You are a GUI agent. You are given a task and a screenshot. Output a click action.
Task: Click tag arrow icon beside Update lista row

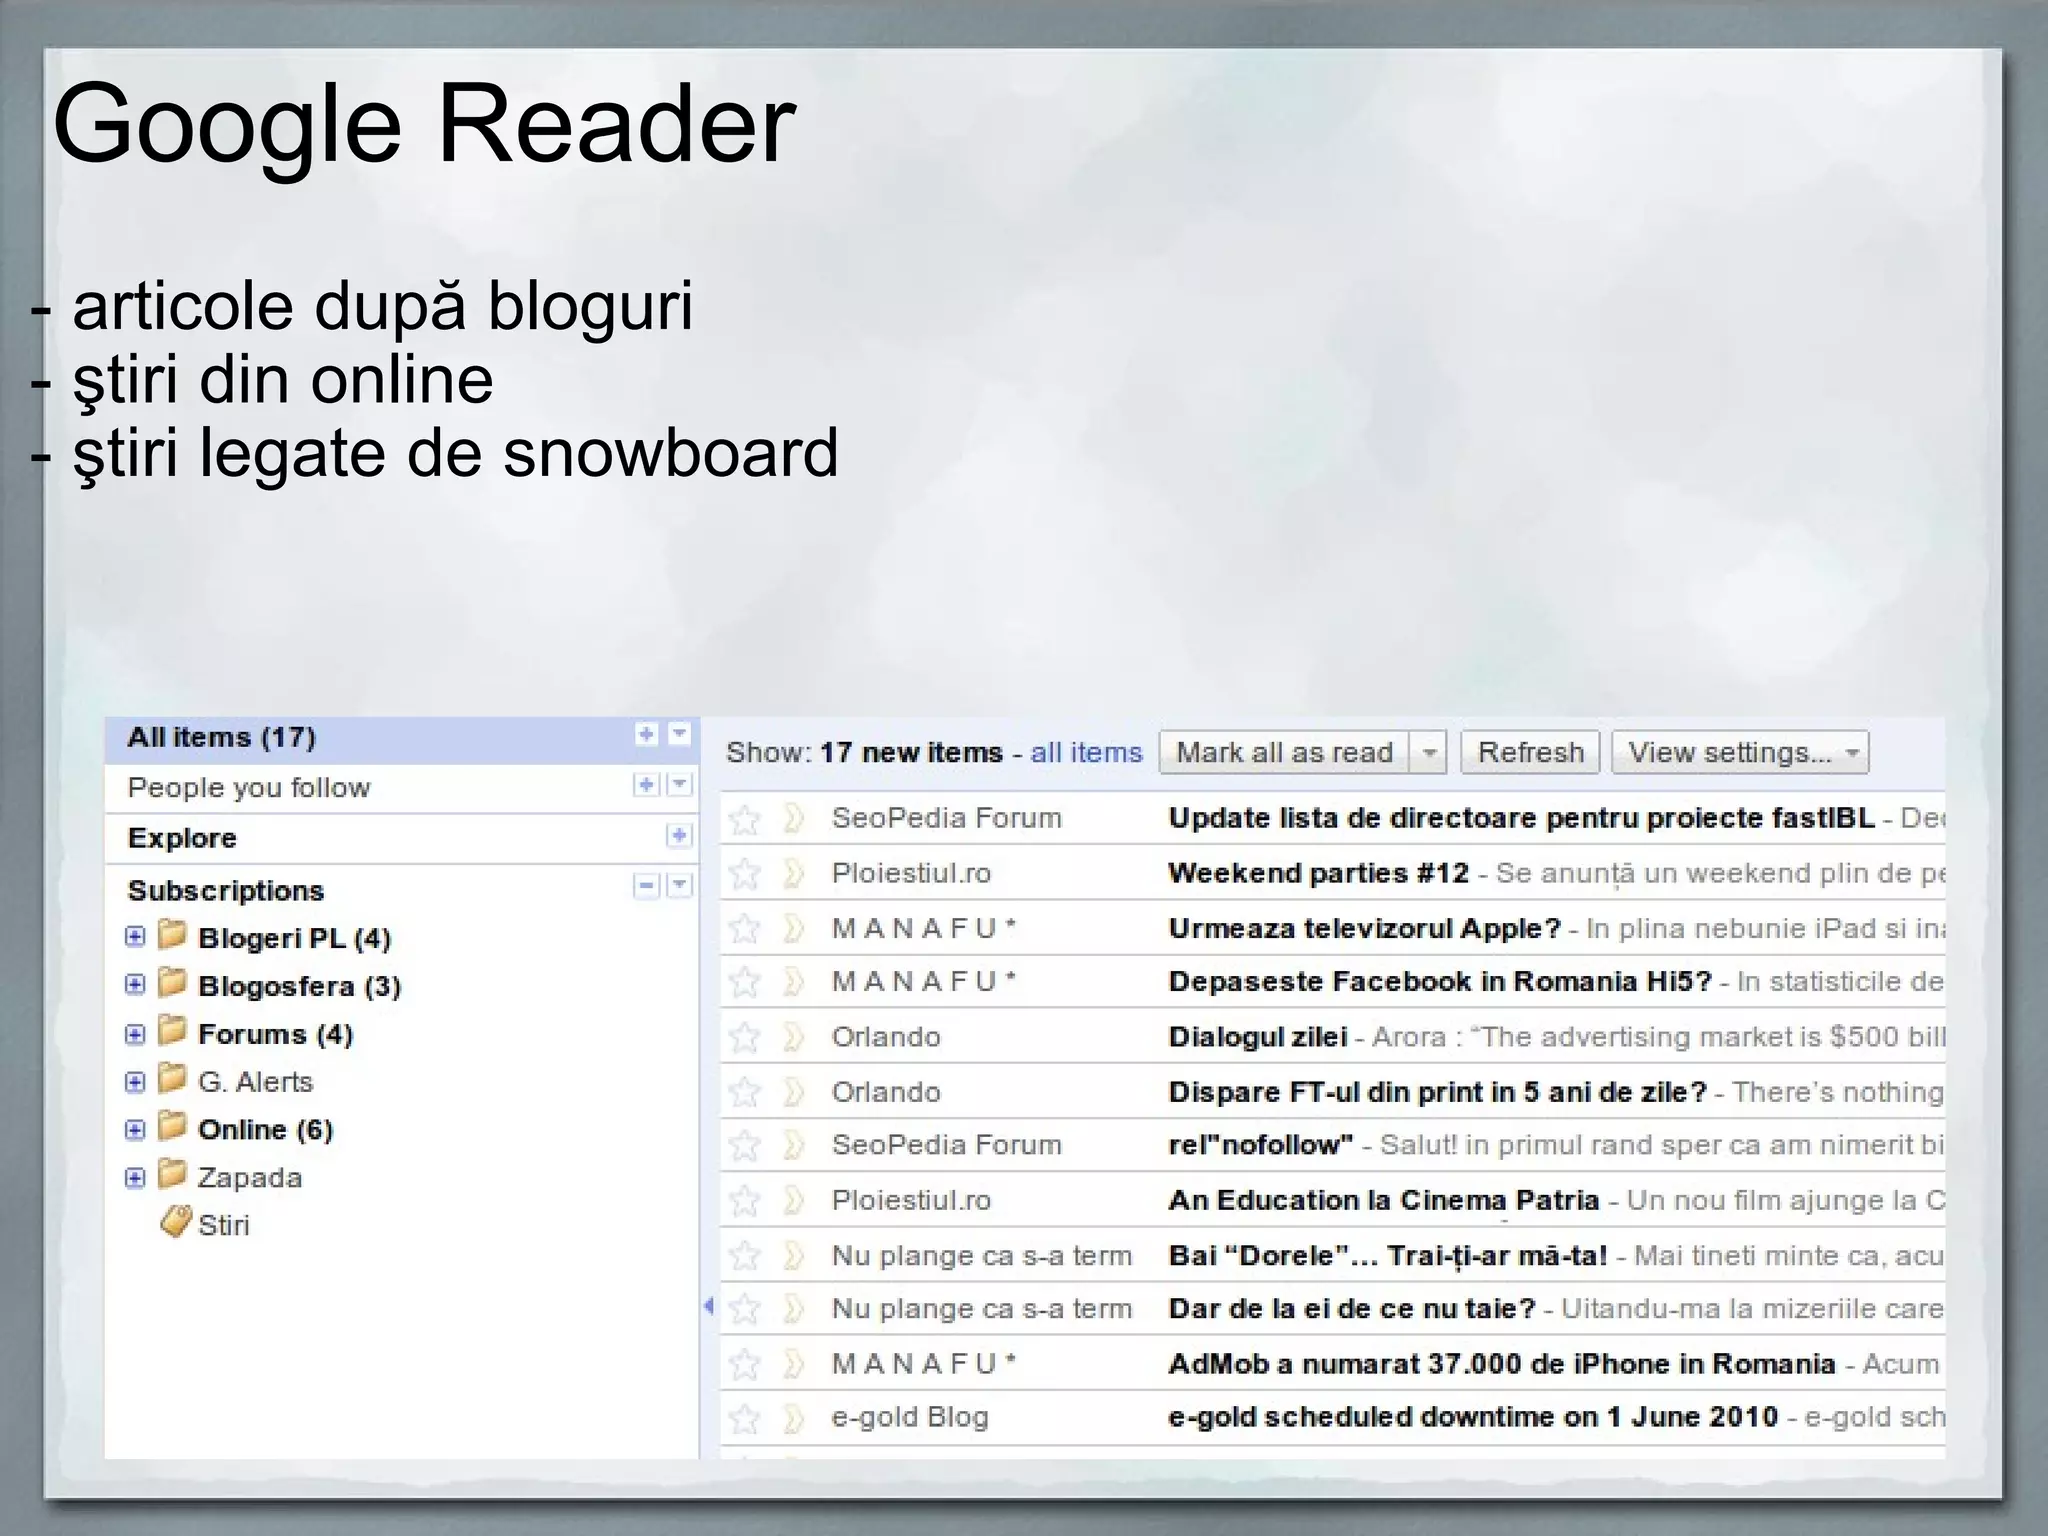coord(794,819)
